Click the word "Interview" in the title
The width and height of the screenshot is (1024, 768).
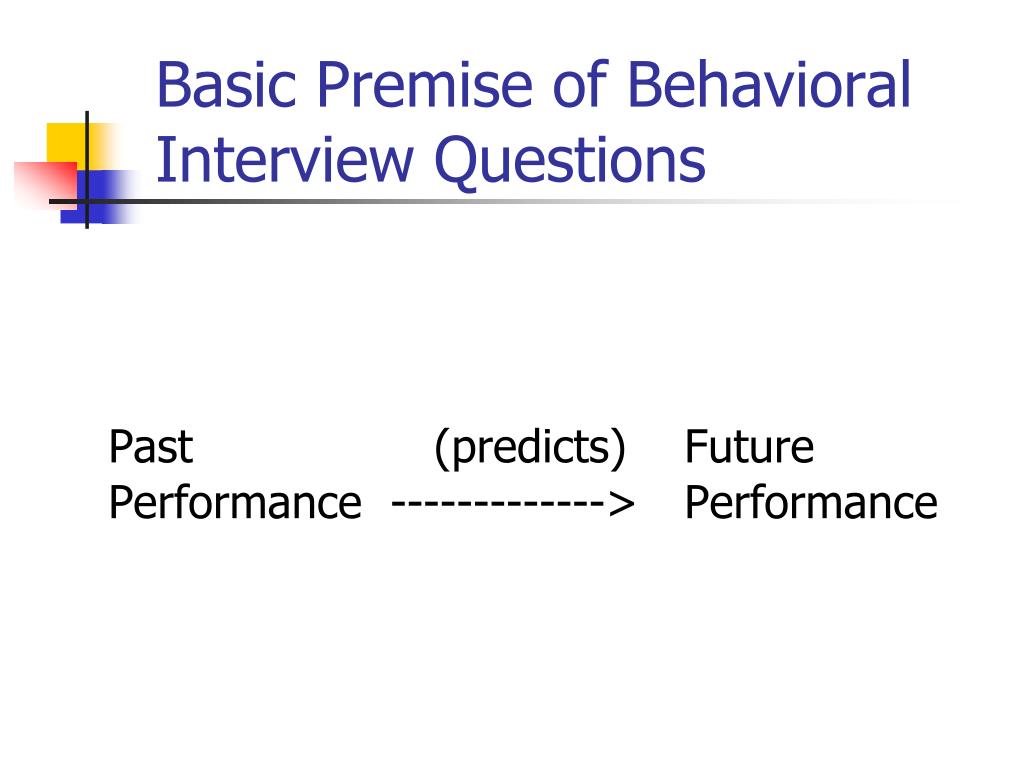[x=285, y=160]
